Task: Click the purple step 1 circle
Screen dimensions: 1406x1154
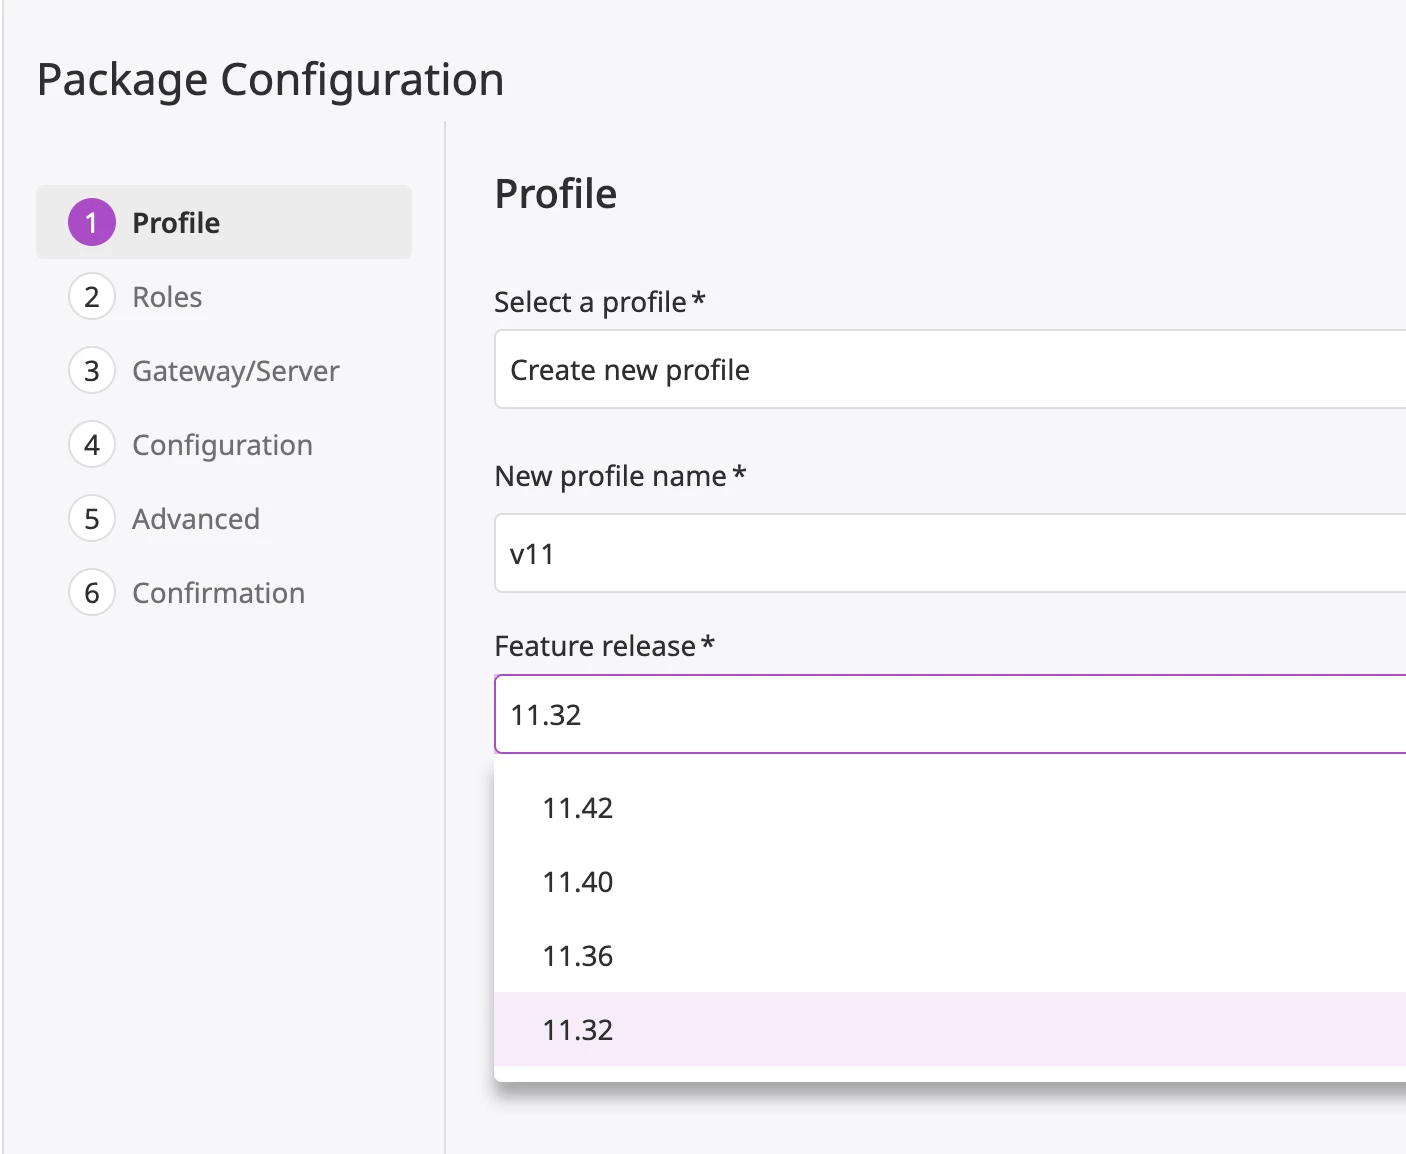Action: tap(92, 222)
